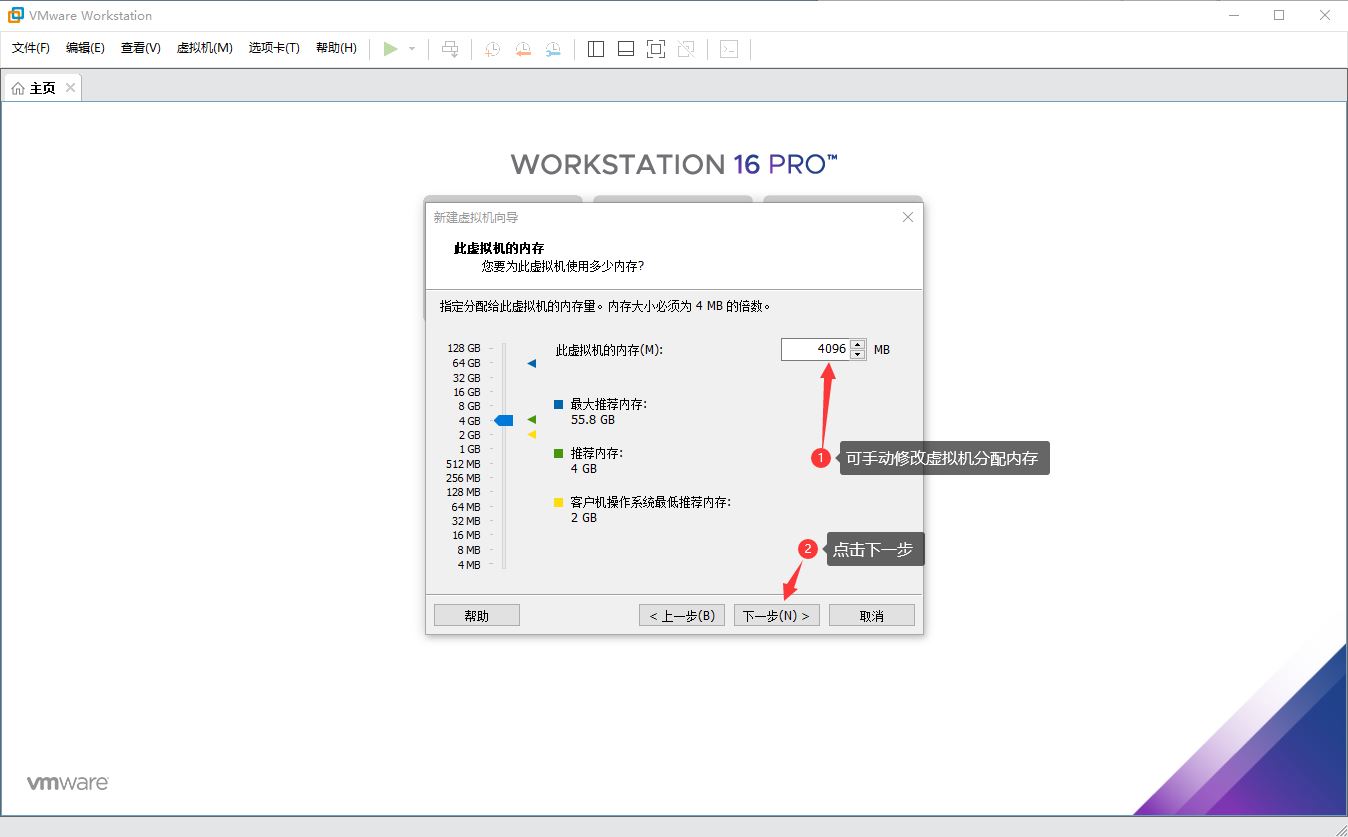The height and width of the screenshot is (837, 1348).
Task: Open the 文件(F) menu
Action: coord(31,48)
